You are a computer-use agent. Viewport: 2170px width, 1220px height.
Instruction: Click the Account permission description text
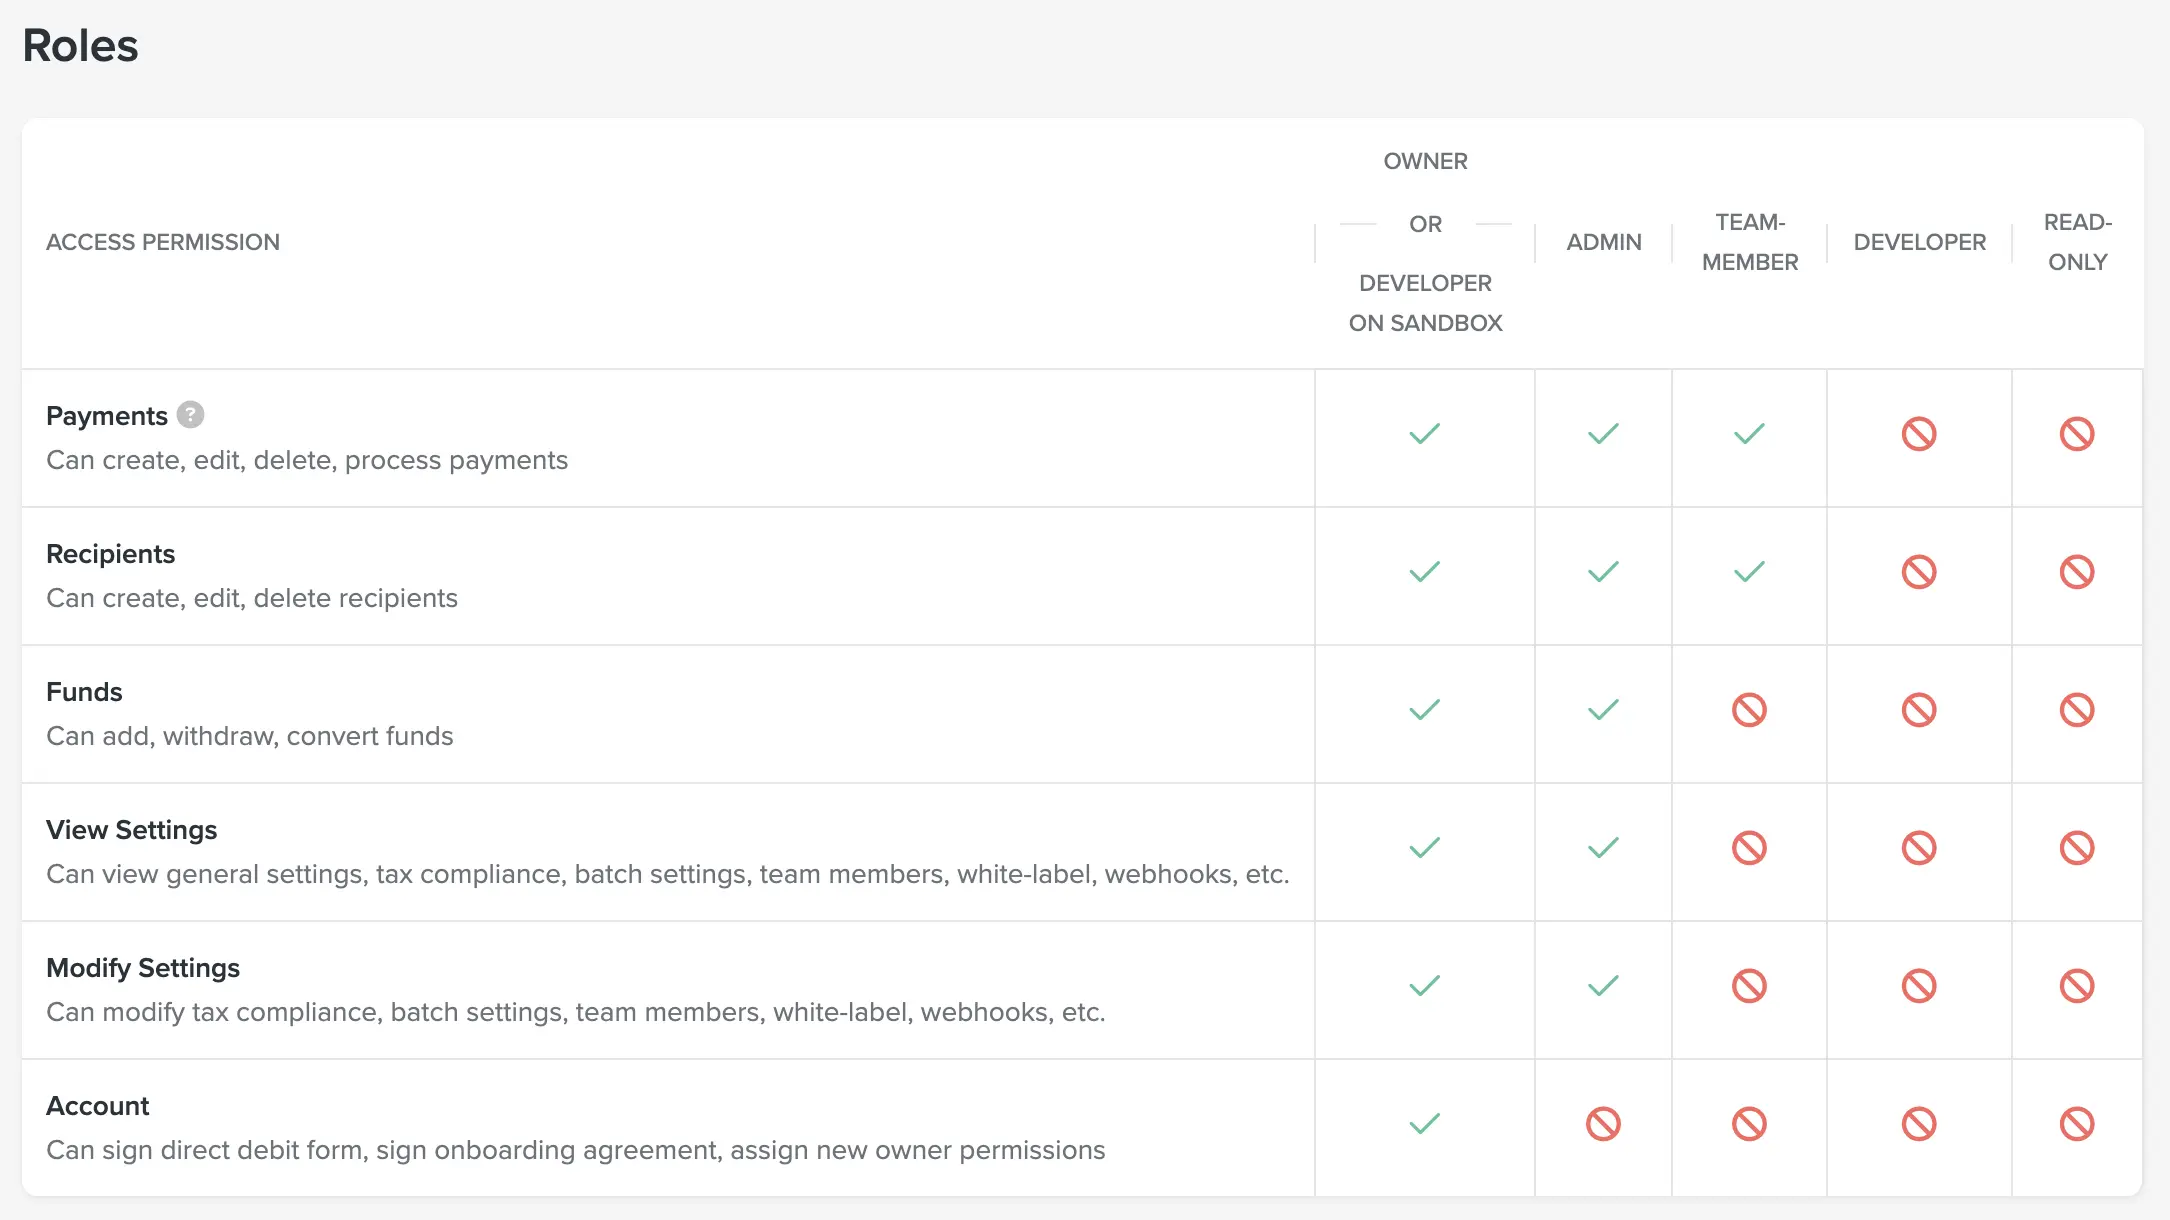(x=575, y=1150)
